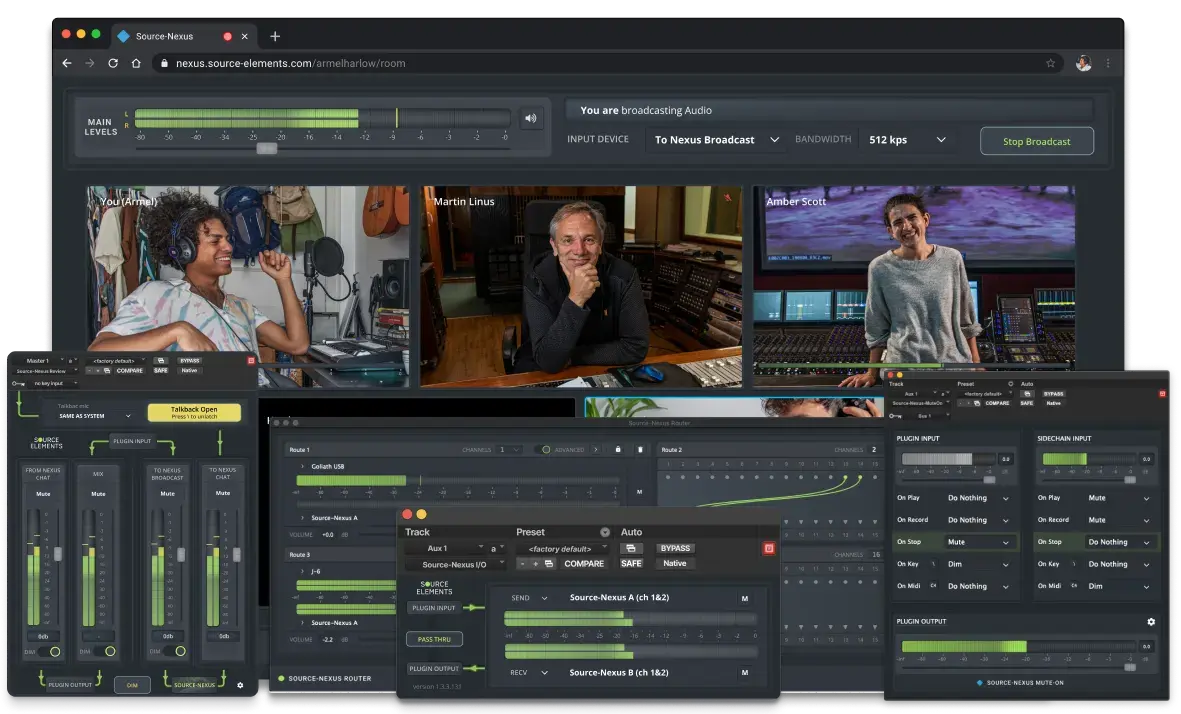Image resolution: width=1181 pixels, height=714 pixels.
Task: Bookmark page with the star icon
Action: (x=1050, y=63)
